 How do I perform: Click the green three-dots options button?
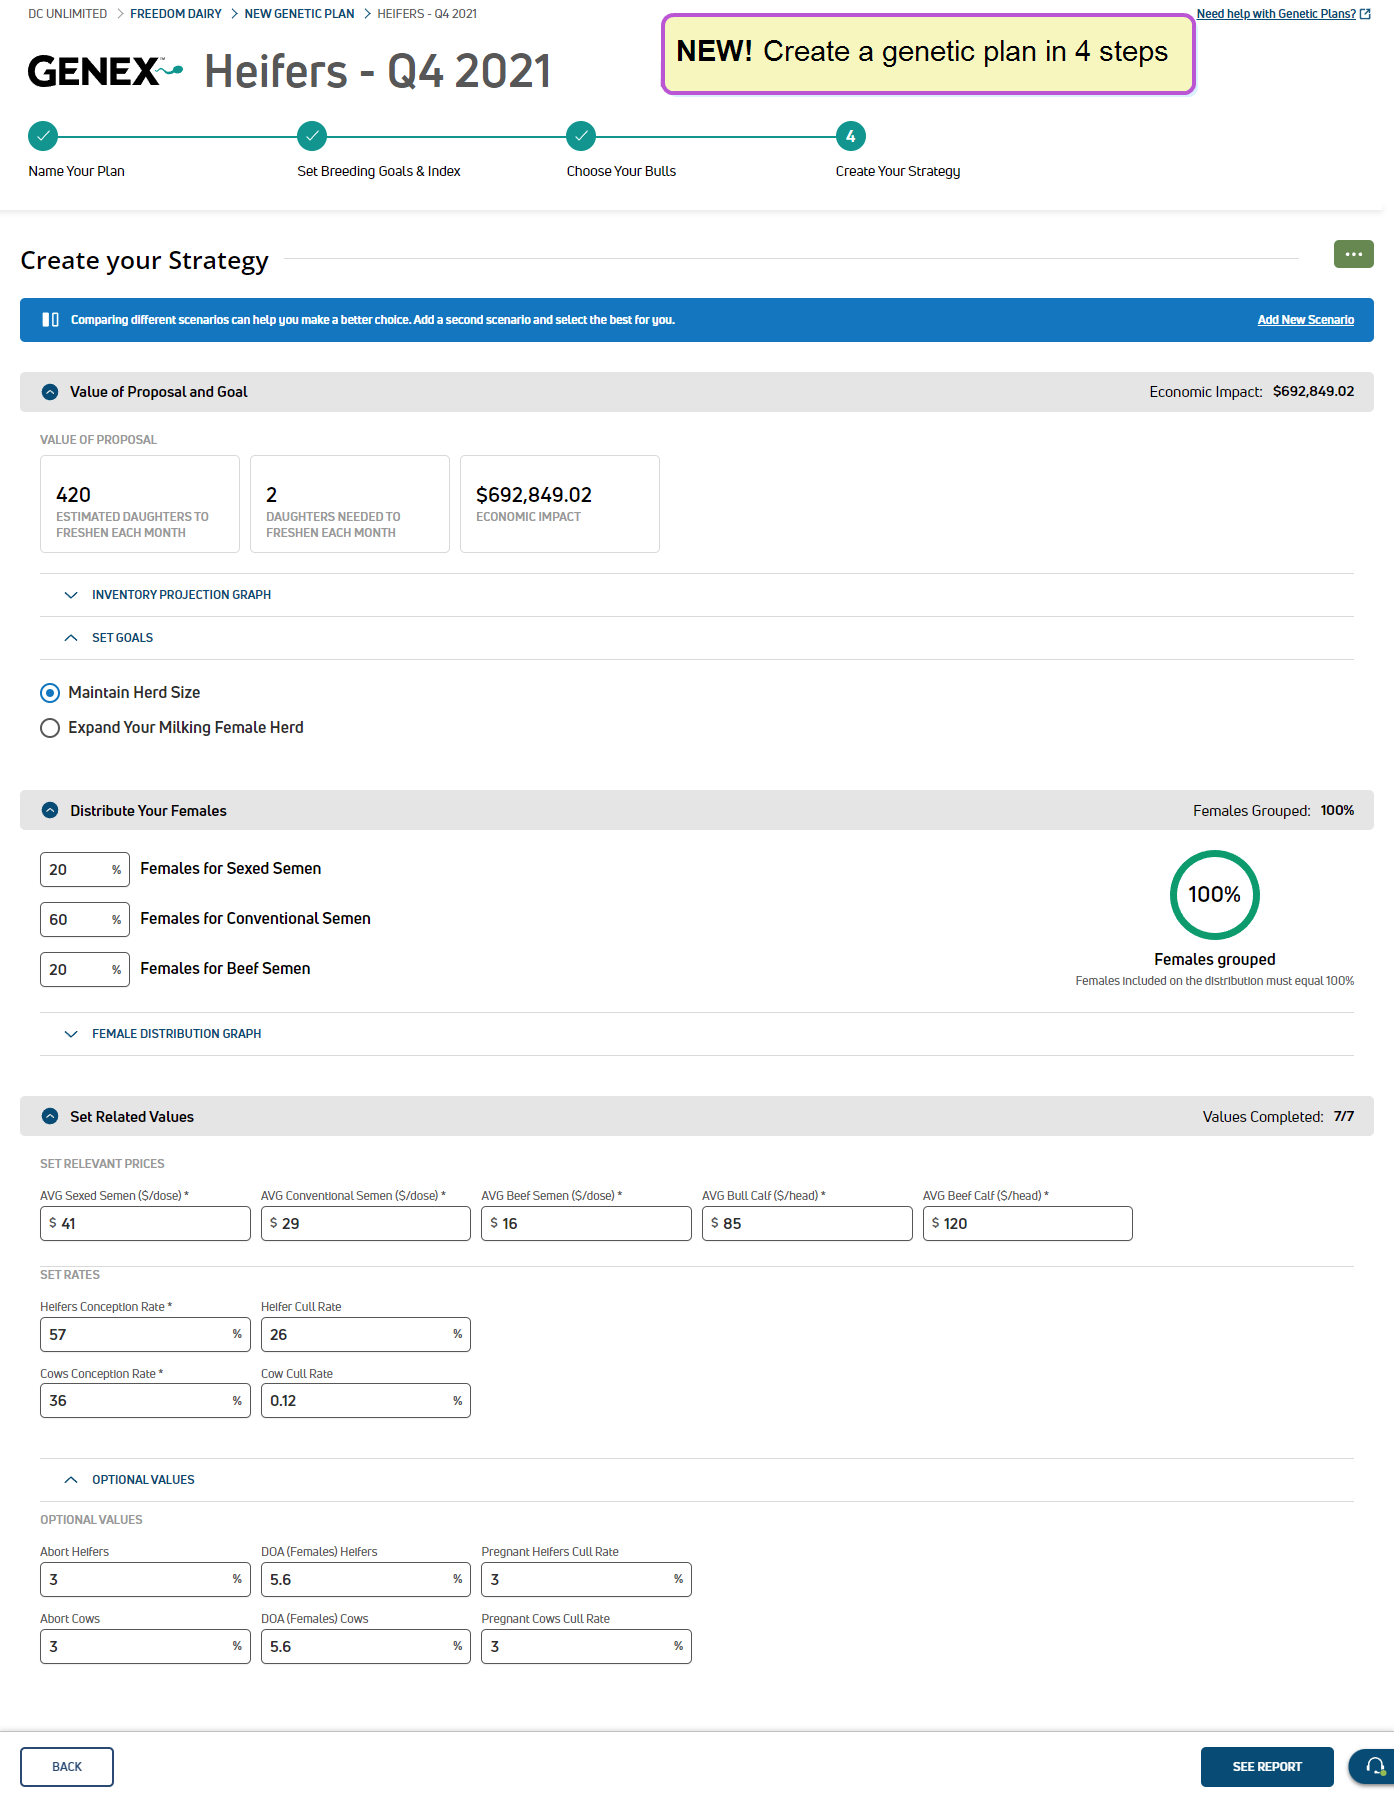(x=1353, y=254)
